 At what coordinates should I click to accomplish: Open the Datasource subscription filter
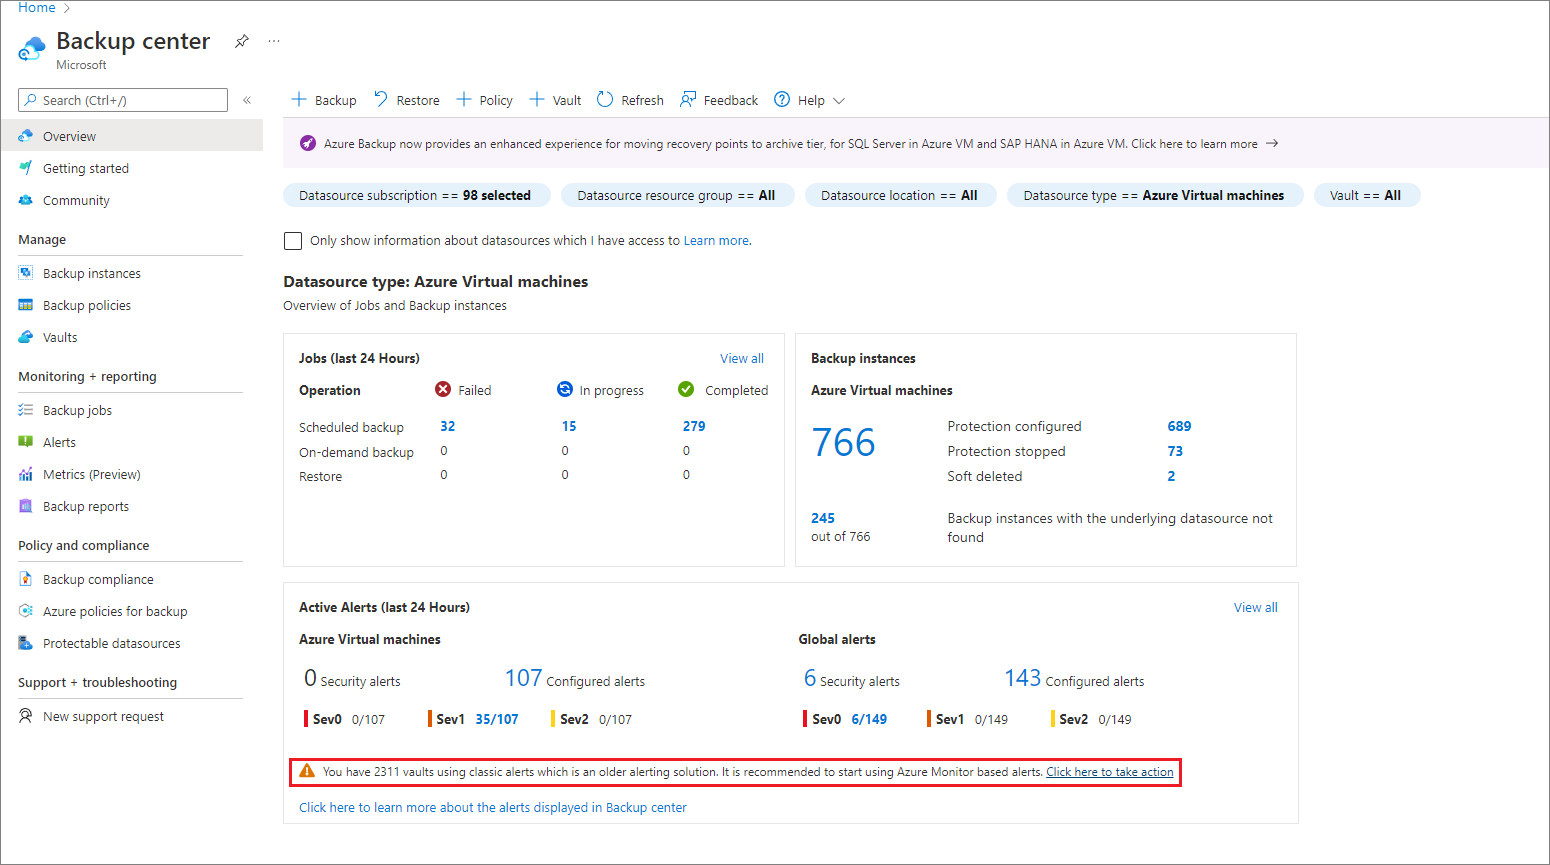(416, 195)
